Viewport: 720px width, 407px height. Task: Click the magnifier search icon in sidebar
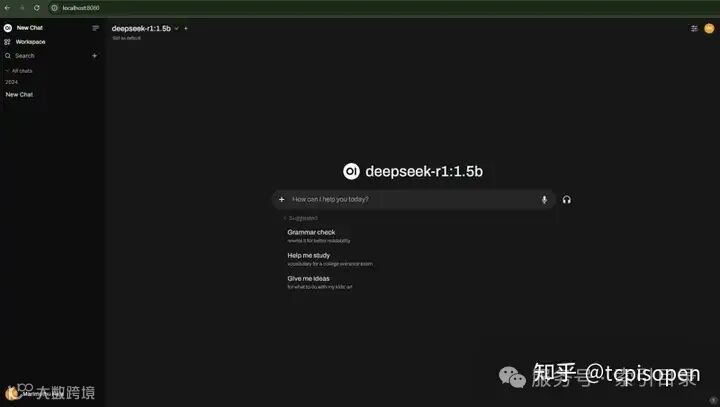click(8, 56)
